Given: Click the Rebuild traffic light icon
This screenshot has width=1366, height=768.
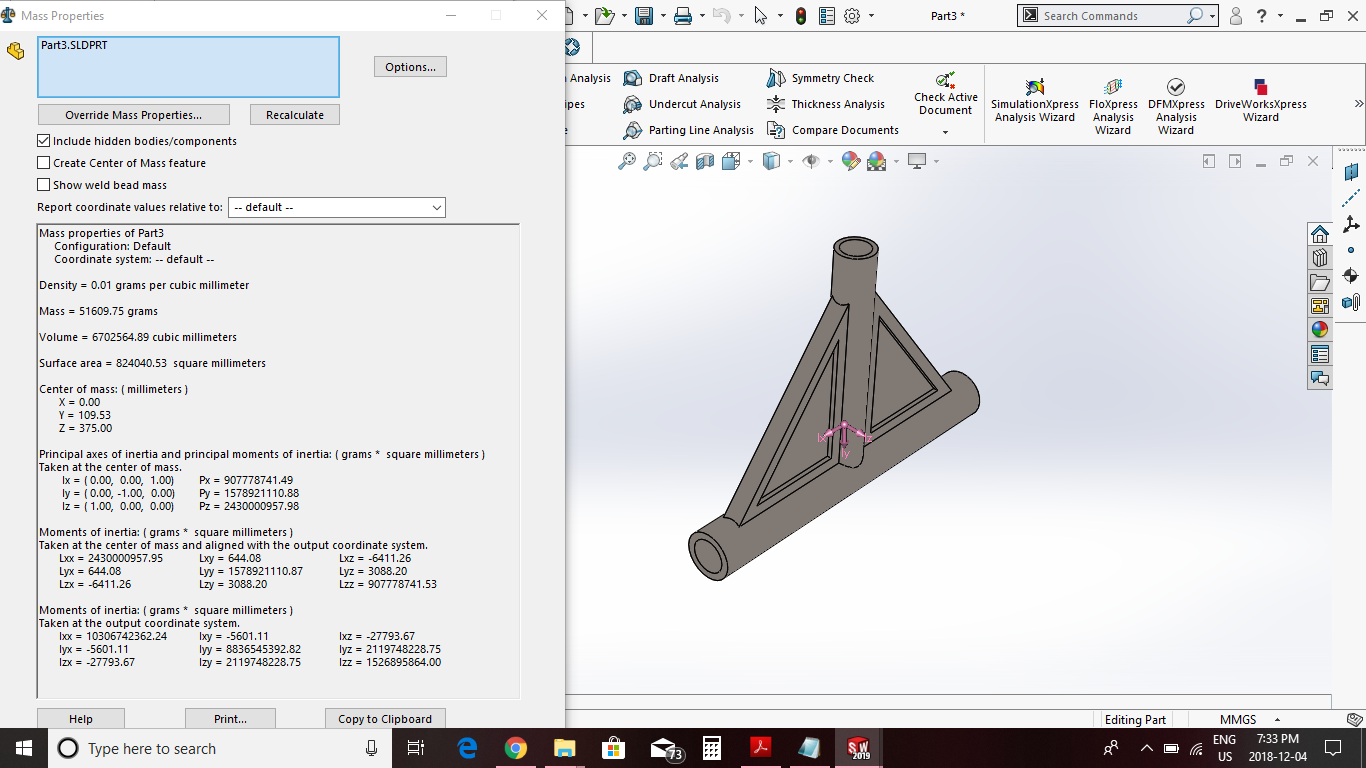Looking at the screenshot, I should (x=801, y=16).
